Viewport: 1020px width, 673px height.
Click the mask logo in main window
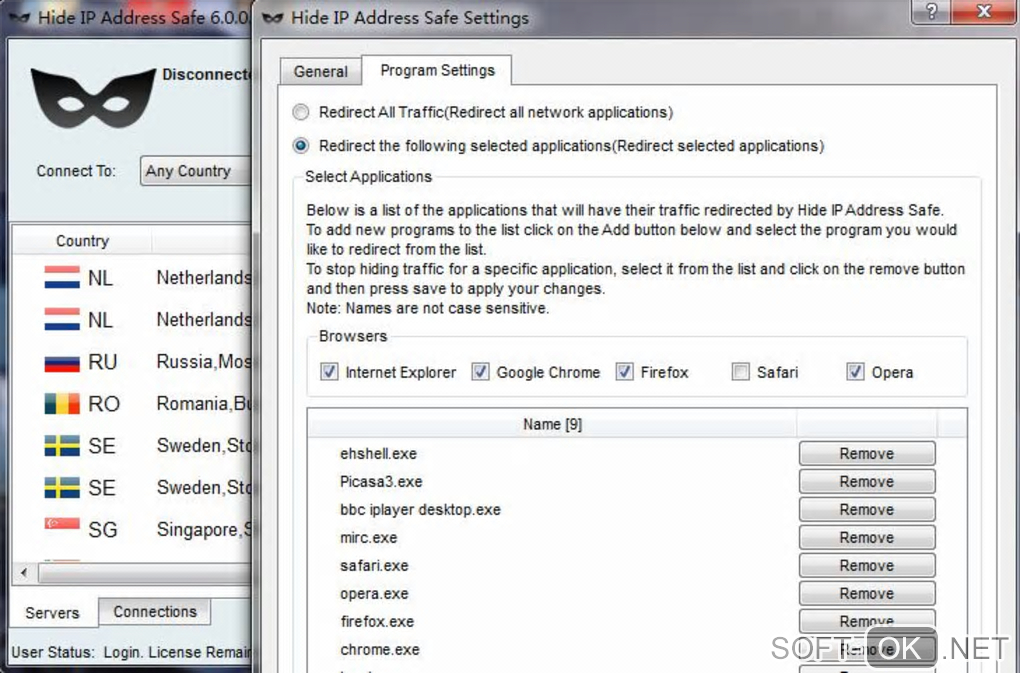92,98
